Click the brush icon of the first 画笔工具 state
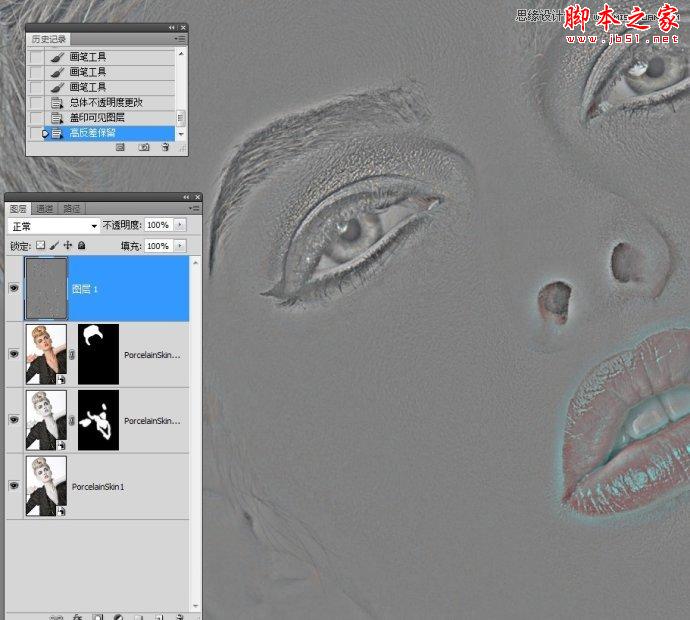The height and width of the screenshot is (620, 690). click(x=57, y=57)
